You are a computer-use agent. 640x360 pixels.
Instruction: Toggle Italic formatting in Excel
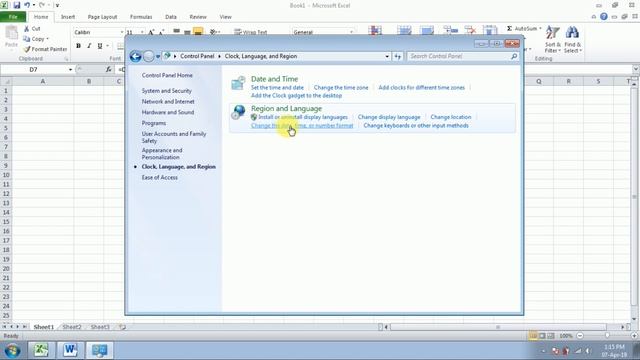coord(89,46)
